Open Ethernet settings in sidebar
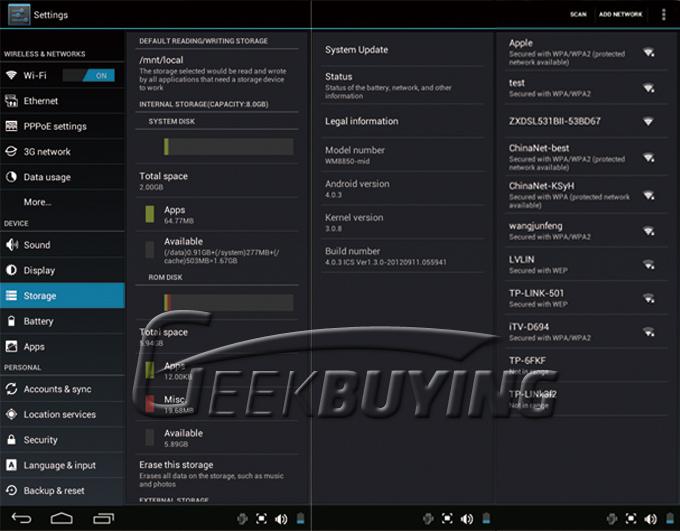 [x=62, y=101]
